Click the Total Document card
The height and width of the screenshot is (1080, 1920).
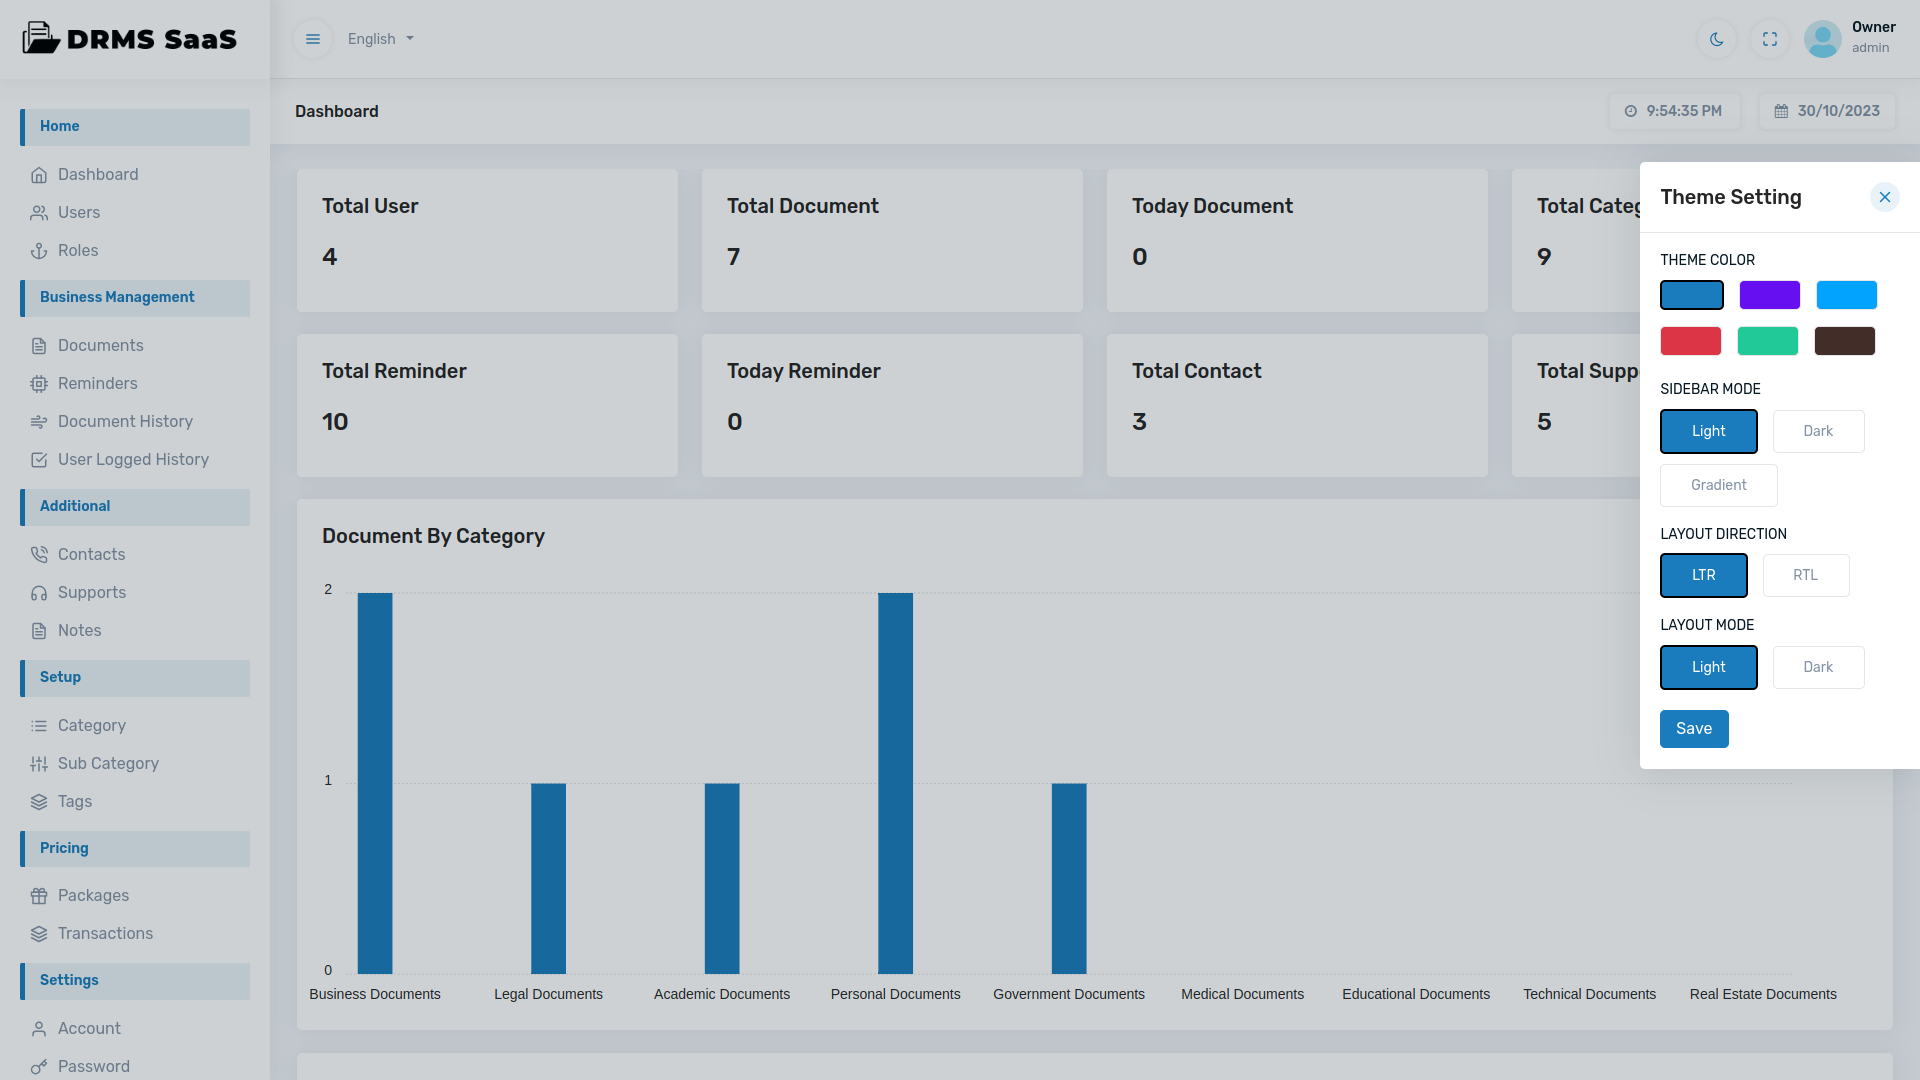[x=891, y=240]
